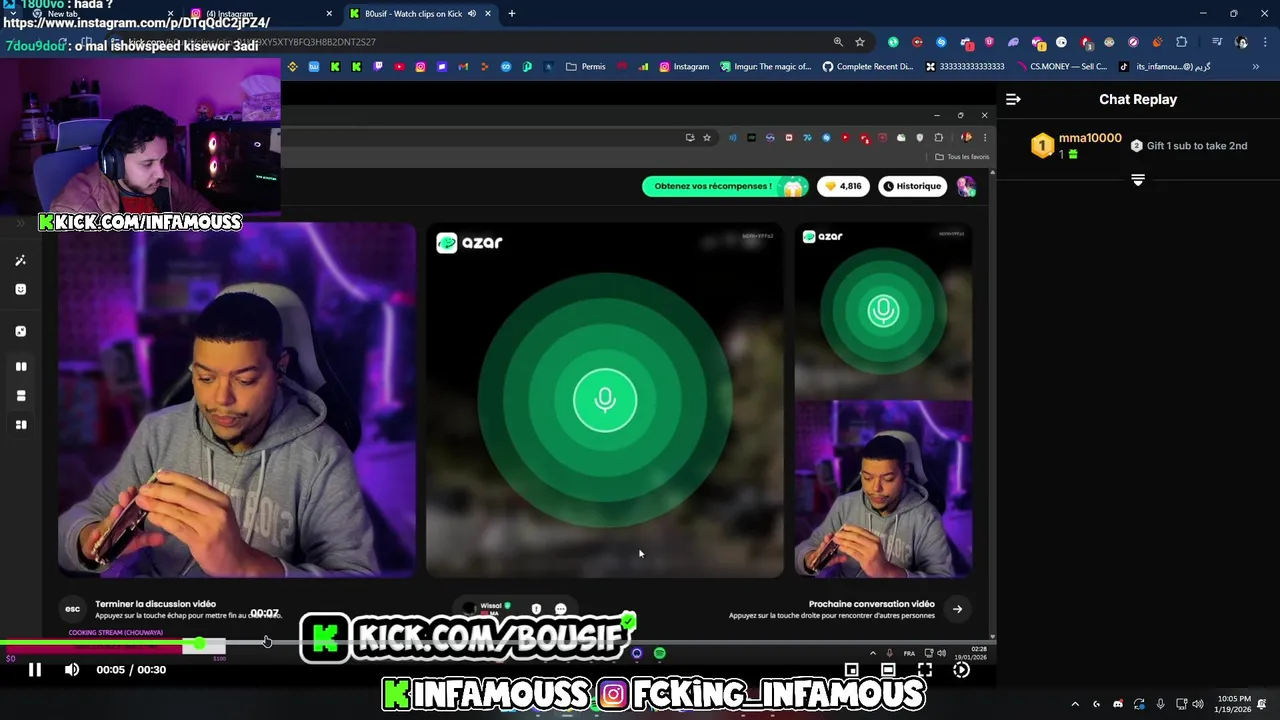
Task: Click the shield report icon below Azar
Action: point(536,609)
